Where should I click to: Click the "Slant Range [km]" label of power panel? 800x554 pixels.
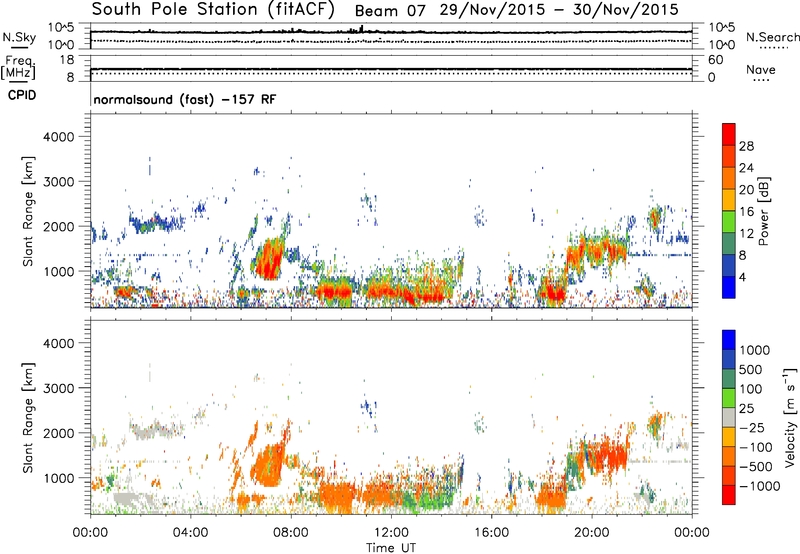[x=28, y=211]
